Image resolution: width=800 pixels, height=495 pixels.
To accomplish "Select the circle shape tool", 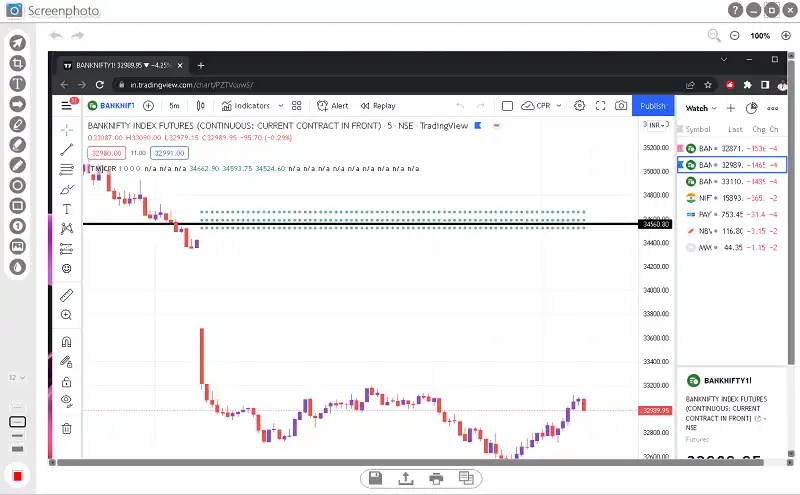I will 18,185.
